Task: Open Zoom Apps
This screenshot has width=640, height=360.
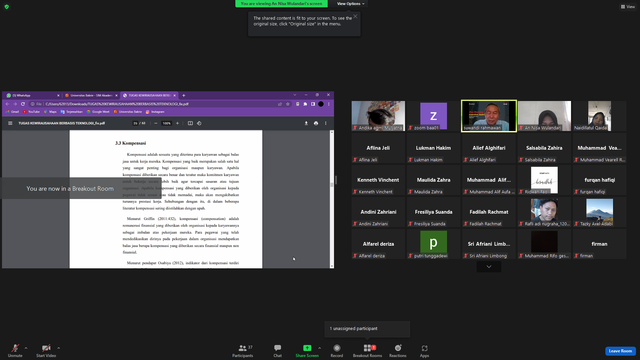Action: (x=424, y=350)
